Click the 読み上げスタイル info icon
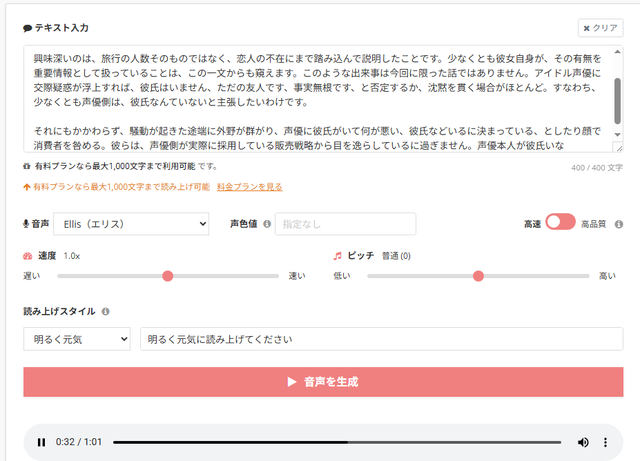This screenshot has height=461, width=640. (x=105, y=312)
